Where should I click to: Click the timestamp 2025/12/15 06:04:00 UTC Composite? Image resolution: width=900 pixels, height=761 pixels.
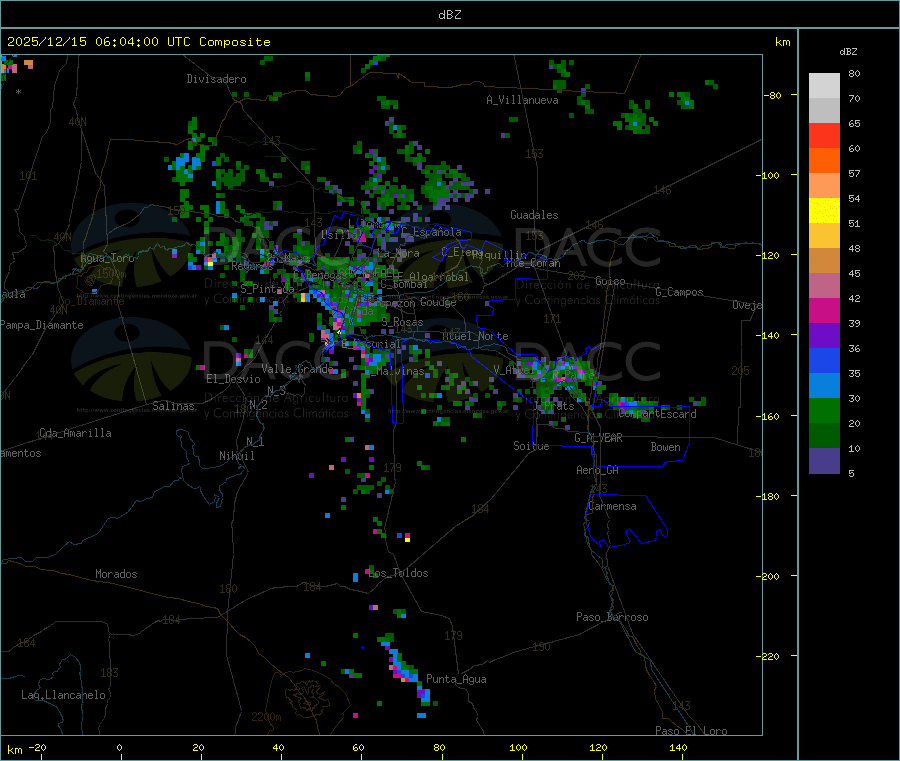pyautogui.click(x=138, y=42)
